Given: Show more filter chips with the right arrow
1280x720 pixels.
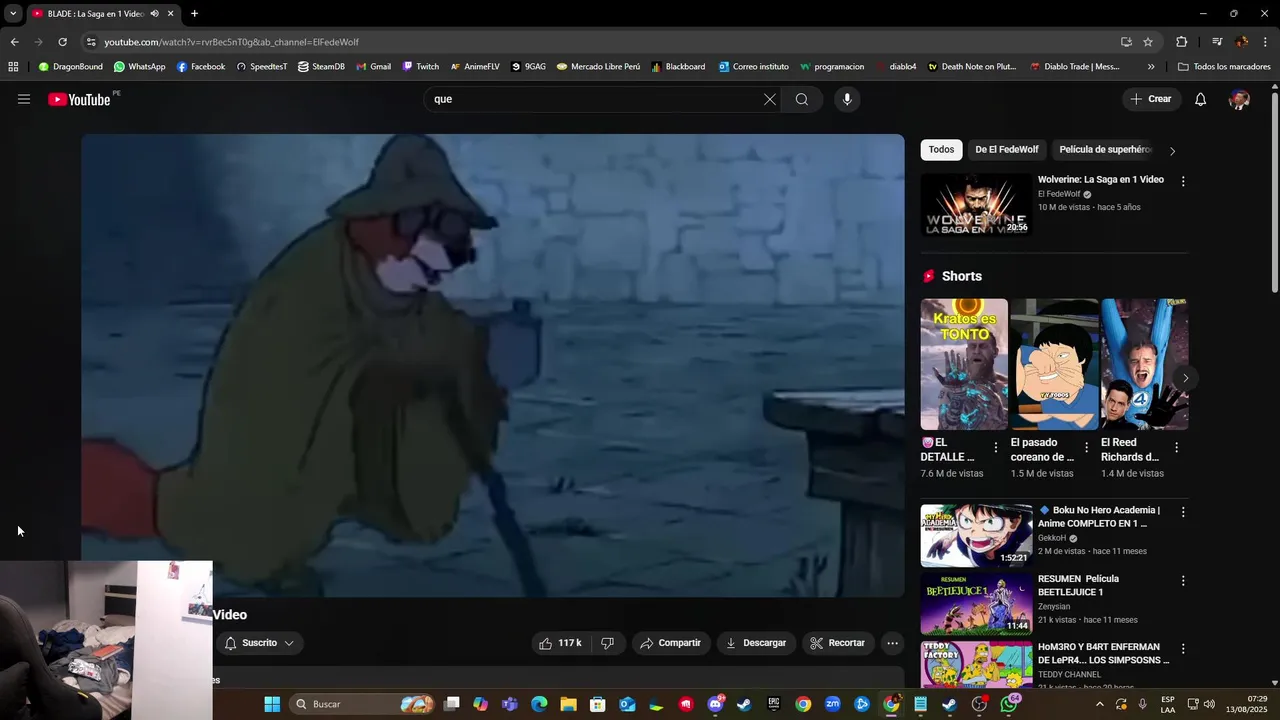Looking at the screenshot, I should click(x=1172, y=150).
